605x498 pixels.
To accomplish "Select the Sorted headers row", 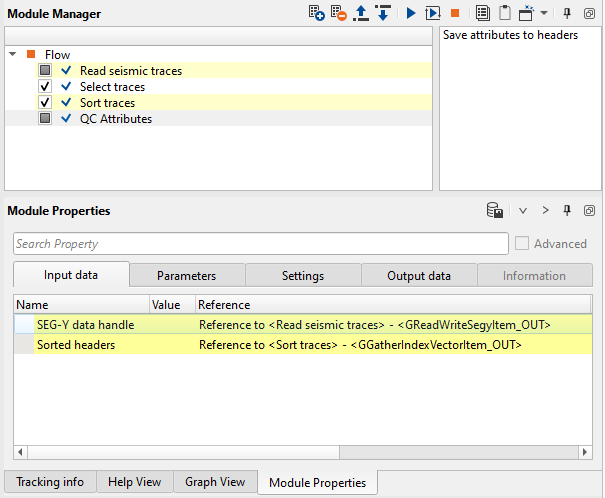I will [76, 345].
